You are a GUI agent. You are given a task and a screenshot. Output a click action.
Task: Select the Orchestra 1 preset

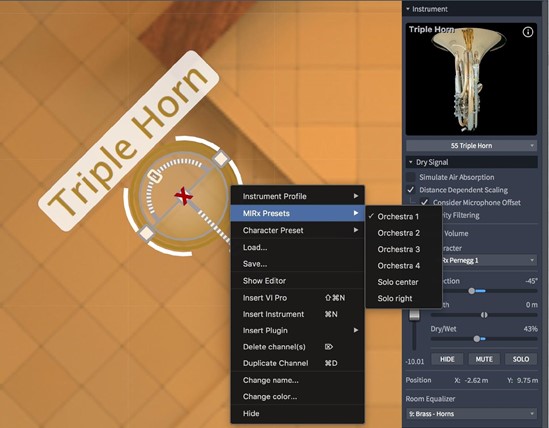tap(404, 216)
